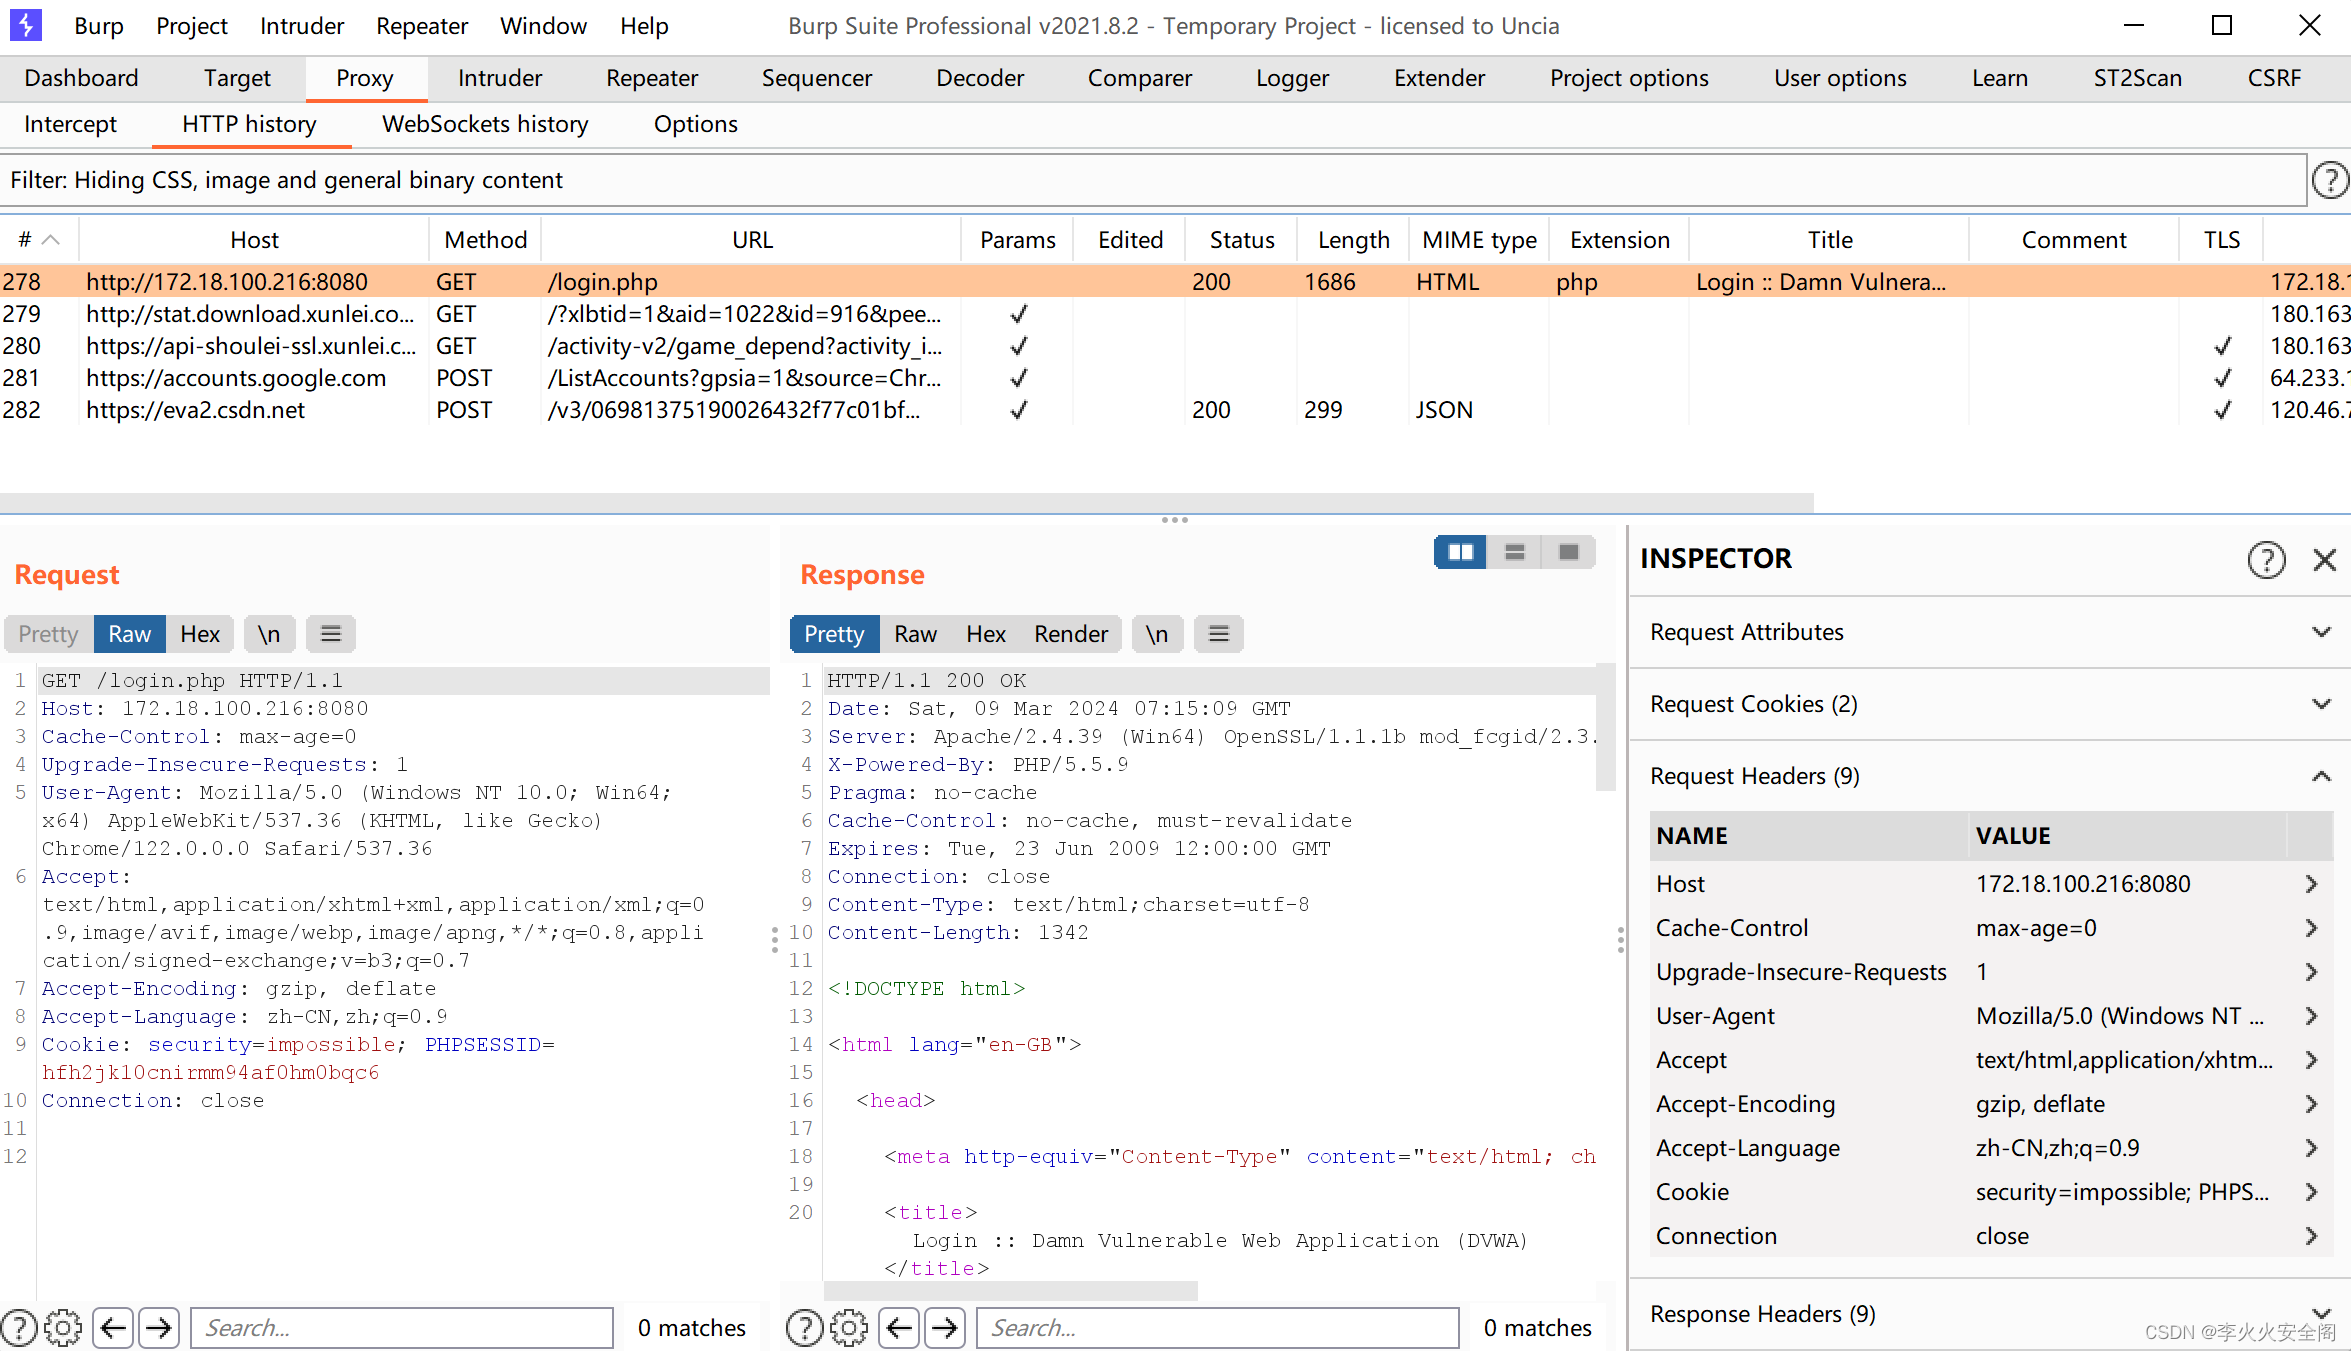
Task: Select combined single-pane layout icon
Action: pos(1568,552)
